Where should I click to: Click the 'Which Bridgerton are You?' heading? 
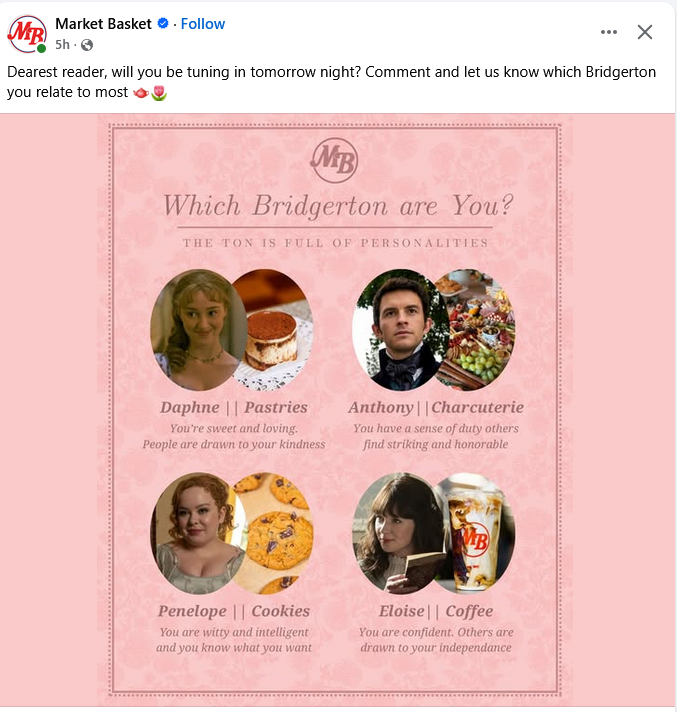tap(338, 206)
